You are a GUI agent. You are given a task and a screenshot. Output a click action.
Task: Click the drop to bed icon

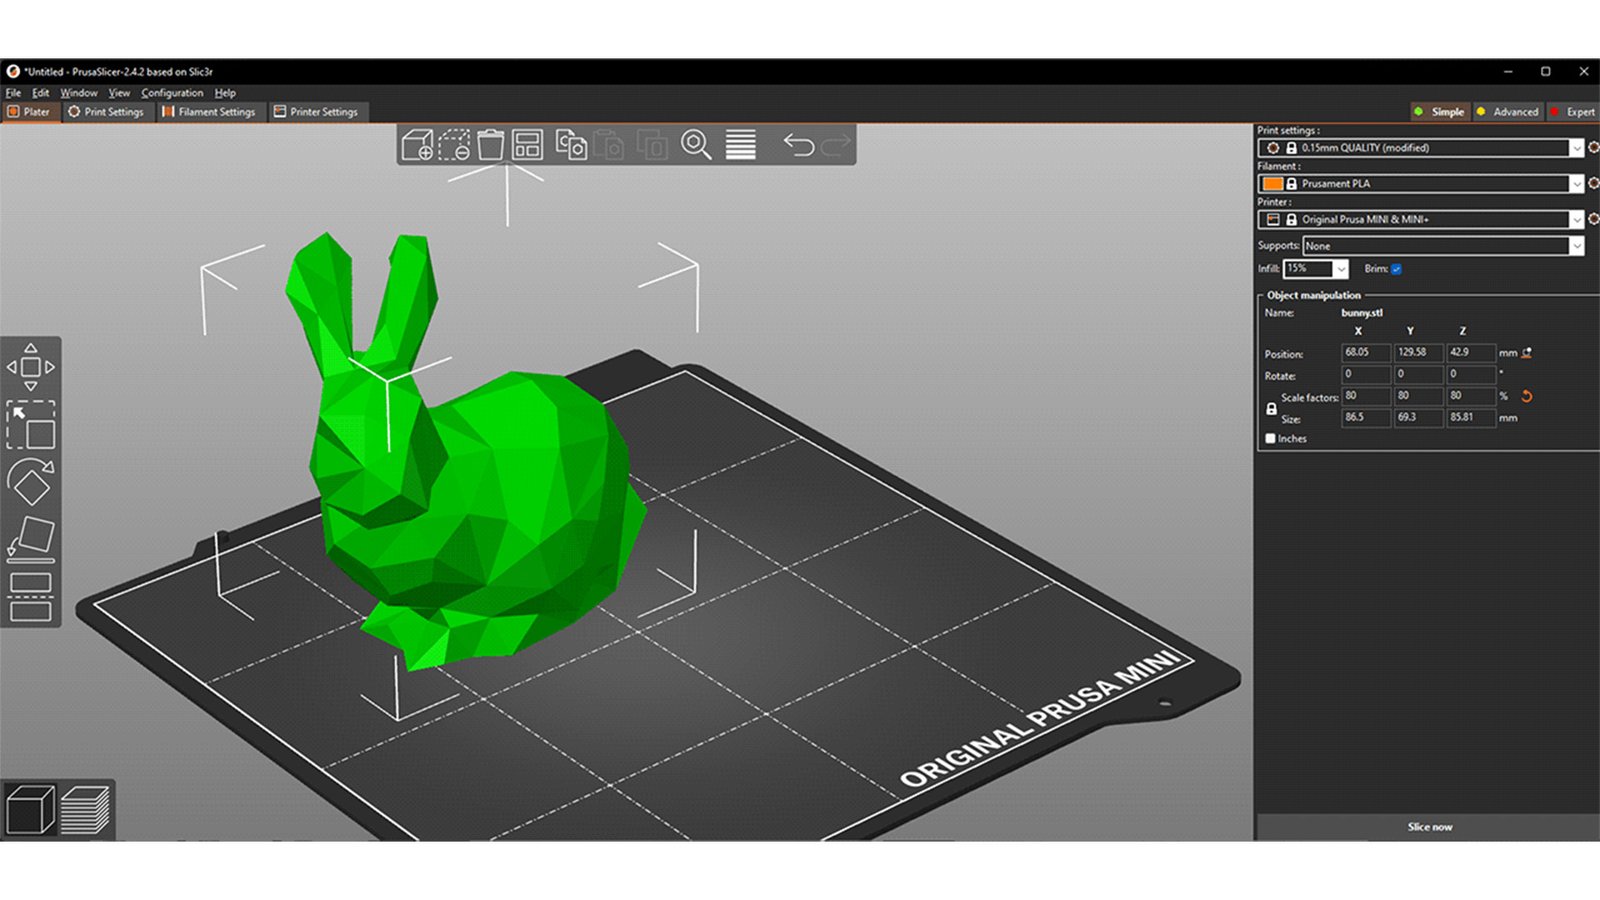(x=1527, y=352)
